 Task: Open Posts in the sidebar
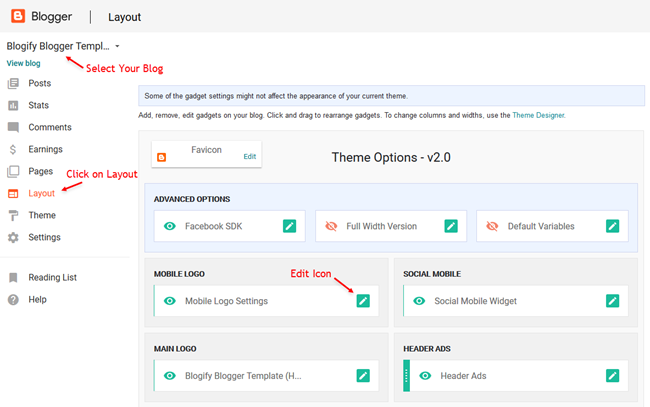coord(40,83)
